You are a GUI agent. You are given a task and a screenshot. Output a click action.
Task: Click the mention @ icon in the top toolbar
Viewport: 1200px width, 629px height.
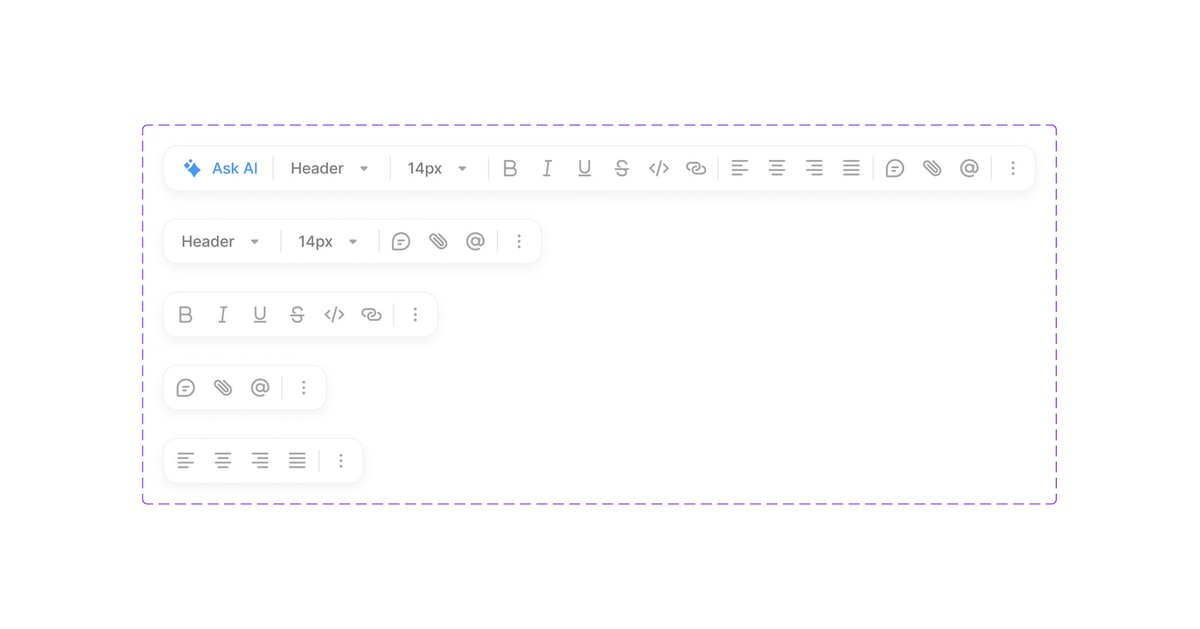pos(969,168)
